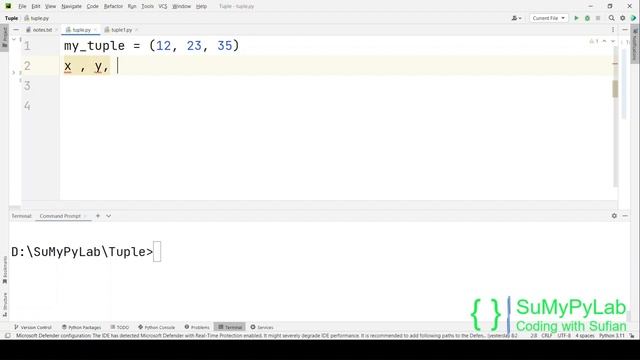Image resolution: width=640 pixels, height=360 pixels.
Task: Open the Run menu
Action: coord(132,6)
